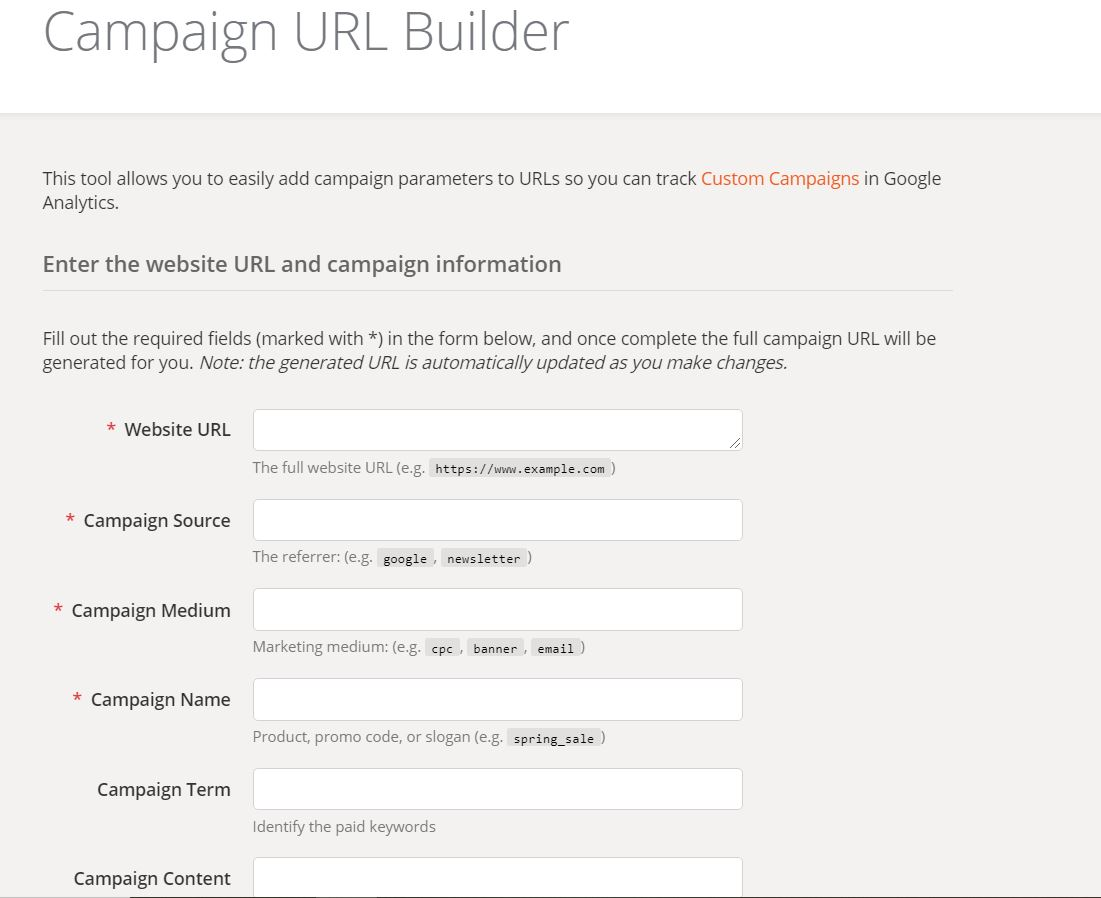The height and width of the screenshot is (898, 1101).
Task: Select the newsletter example code snippet
Action: pos(484,558)
